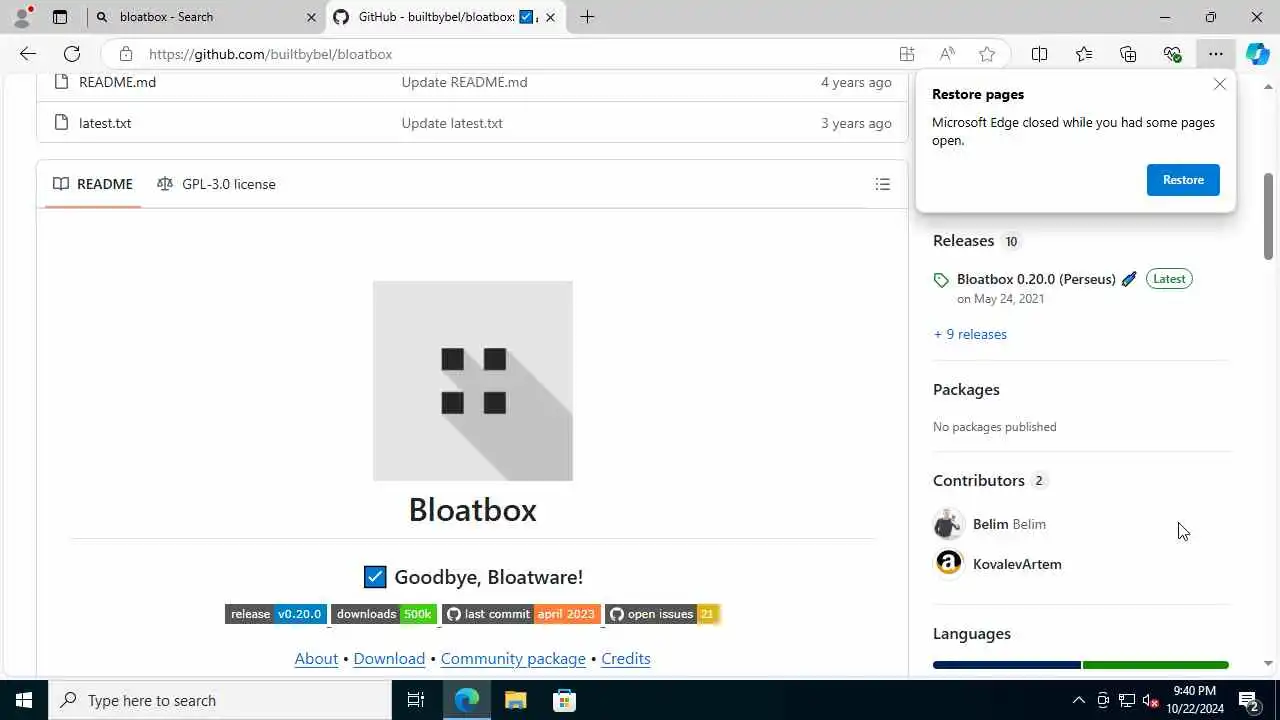Open Bloatbox 0.20.0 (Perseus) release
The width and height of the screenshot is (1280, 720).
(1036, 279)
